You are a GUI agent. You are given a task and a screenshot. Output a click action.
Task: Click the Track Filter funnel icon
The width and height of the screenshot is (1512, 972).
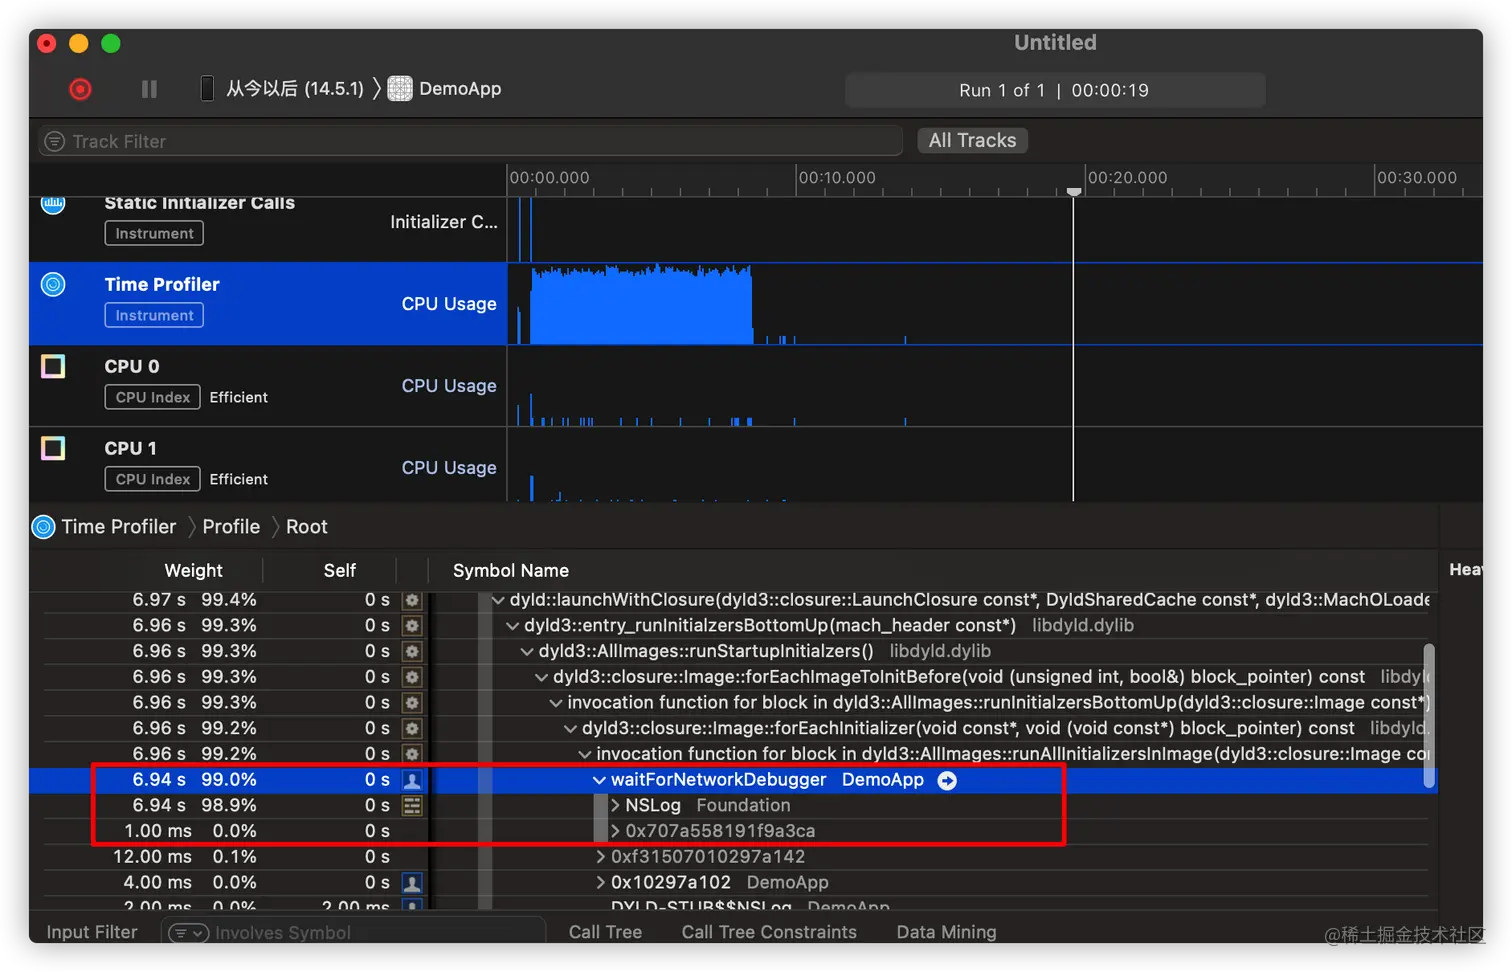click(x=55, y=141)
